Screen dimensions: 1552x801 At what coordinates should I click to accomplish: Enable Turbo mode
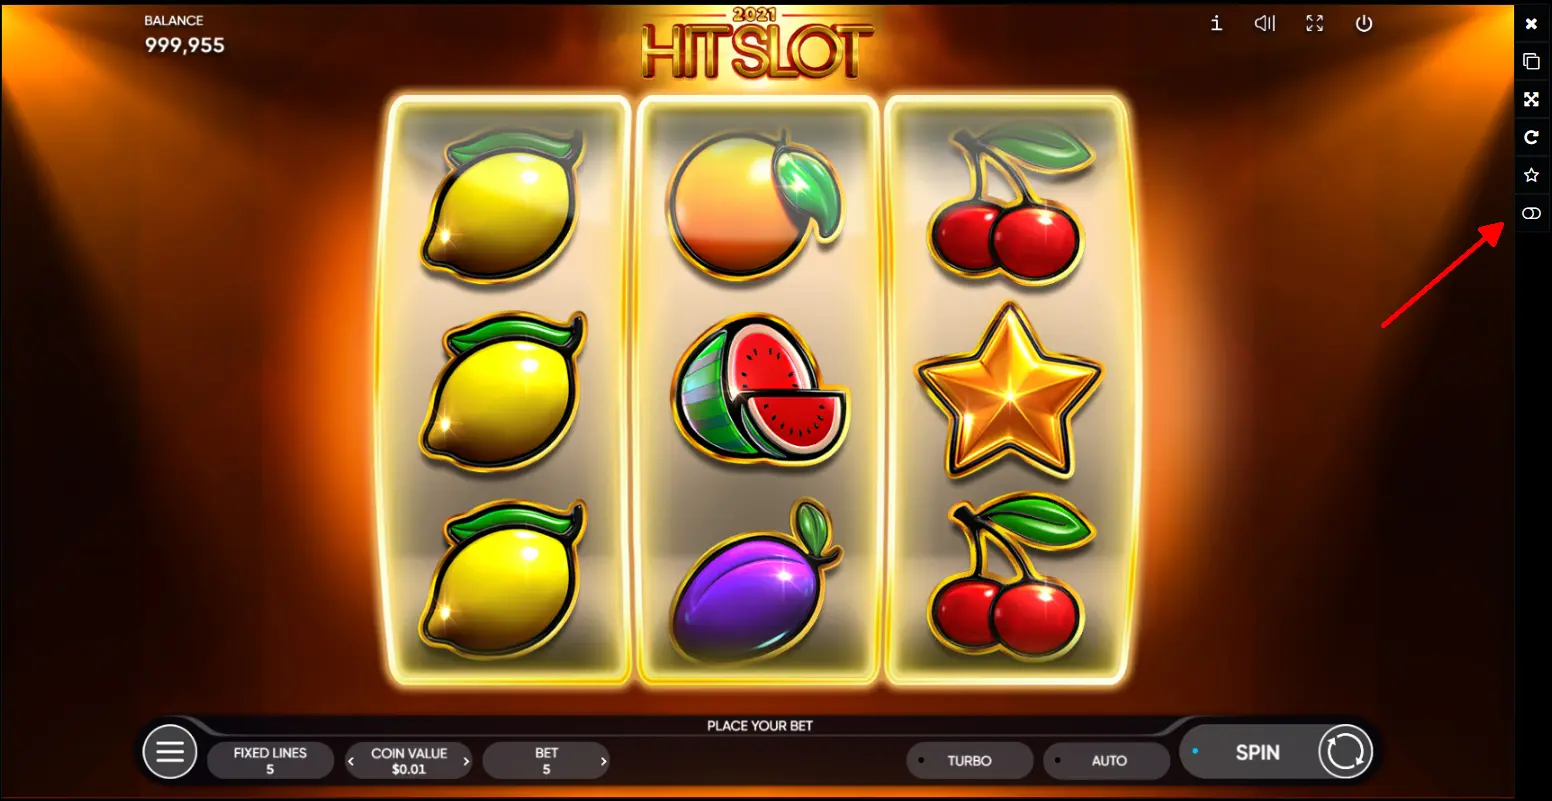970,761
